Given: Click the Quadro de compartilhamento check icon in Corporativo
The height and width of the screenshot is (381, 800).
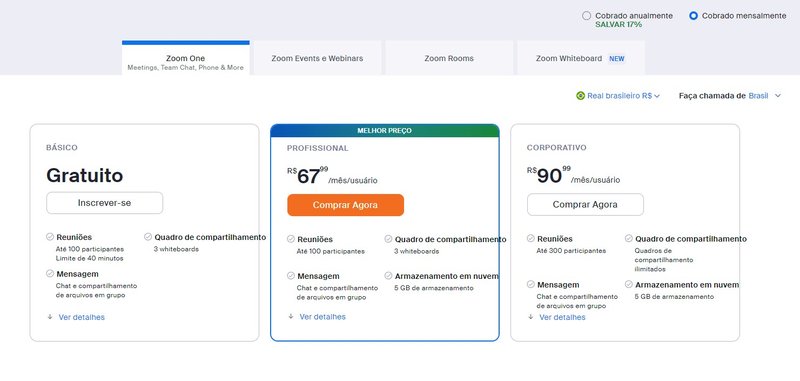Looking at the screenshot, I should pyautogui.click(x=629, y=238).
